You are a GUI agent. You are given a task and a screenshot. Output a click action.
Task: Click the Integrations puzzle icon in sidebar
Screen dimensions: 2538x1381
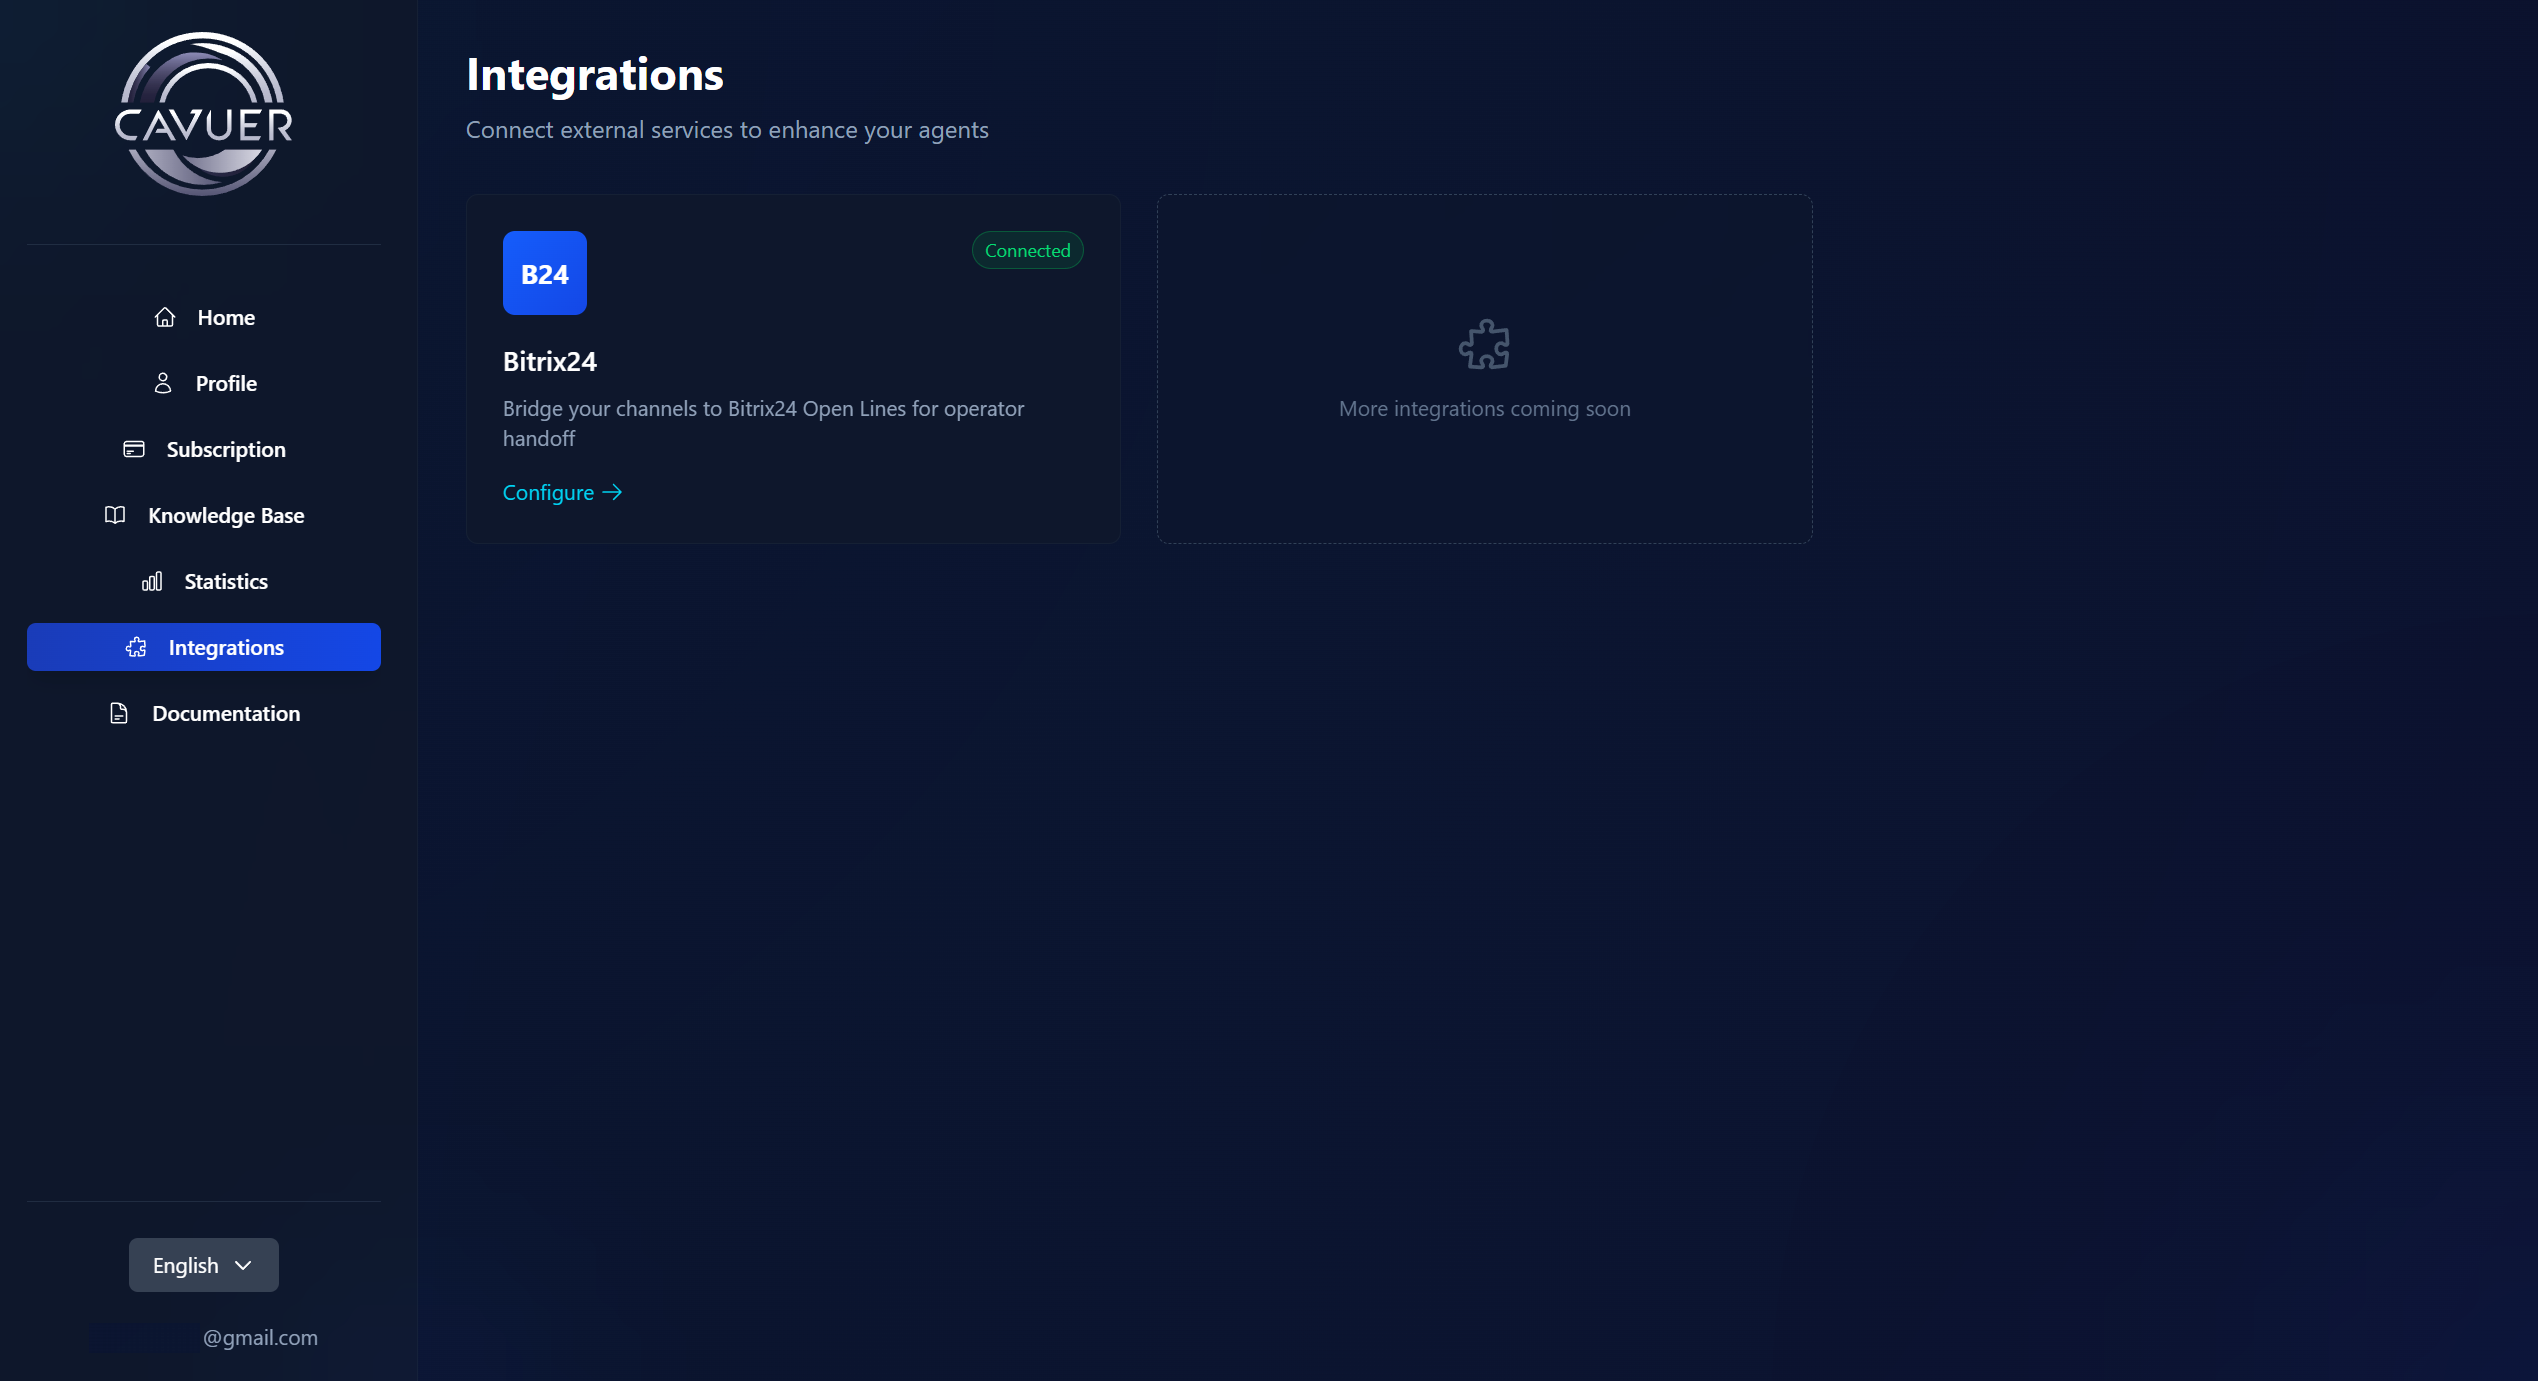(x=136, y=647)
